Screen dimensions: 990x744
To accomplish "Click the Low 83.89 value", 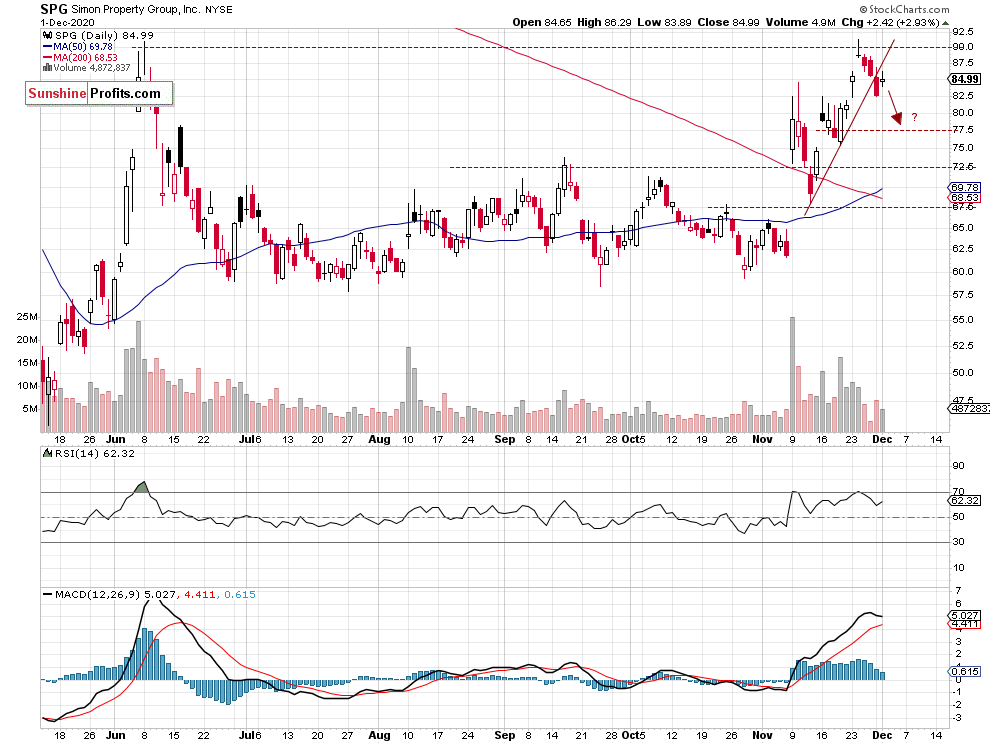I will 664,22.
